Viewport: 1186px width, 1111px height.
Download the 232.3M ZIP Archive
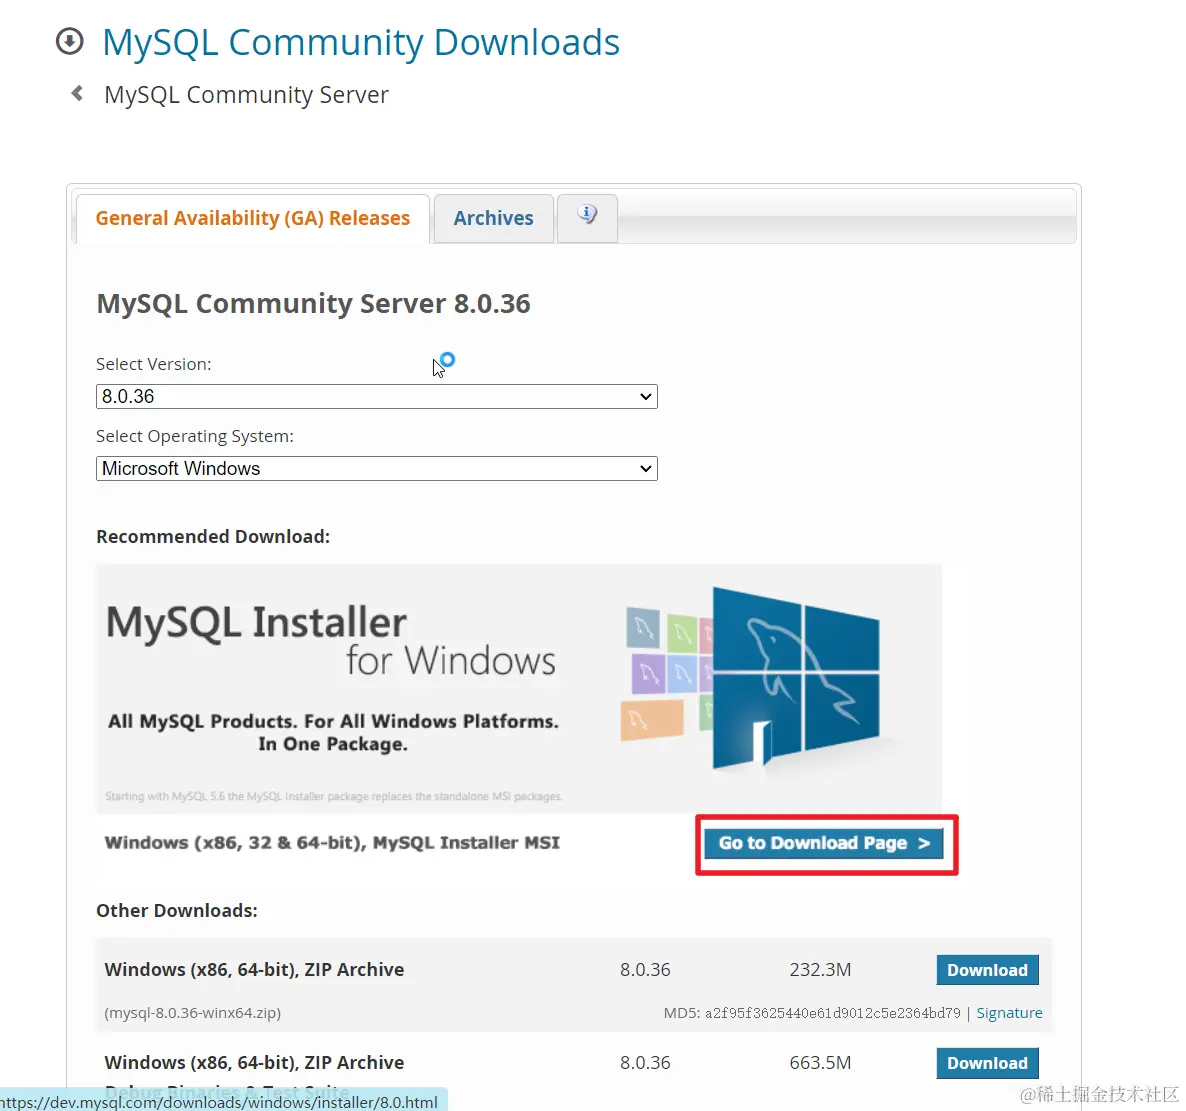[987, 970]
